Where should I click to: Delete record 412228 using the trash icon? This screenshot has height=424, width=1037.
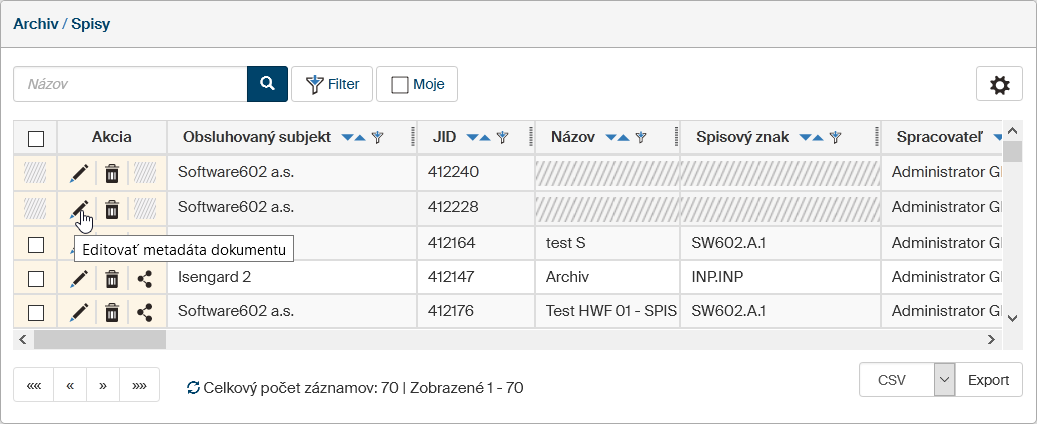112,209
